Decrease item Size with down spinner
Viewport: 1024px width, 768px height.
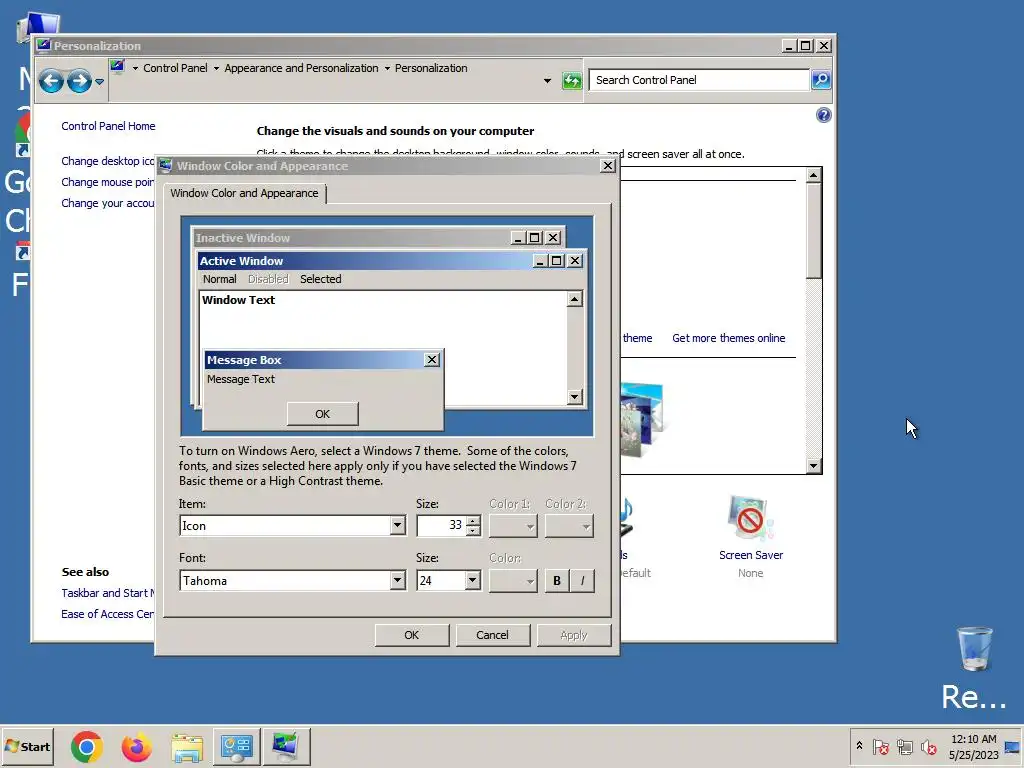pyautogui.click(x=474, y=530)
